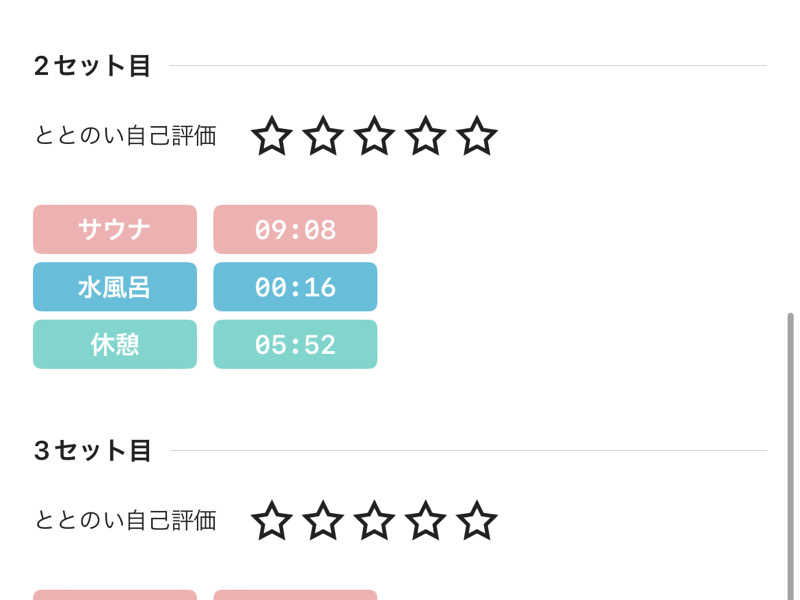The image size is (800, 600).
Task: Rate set 2 with one star
Action: [x=272, y=136]
